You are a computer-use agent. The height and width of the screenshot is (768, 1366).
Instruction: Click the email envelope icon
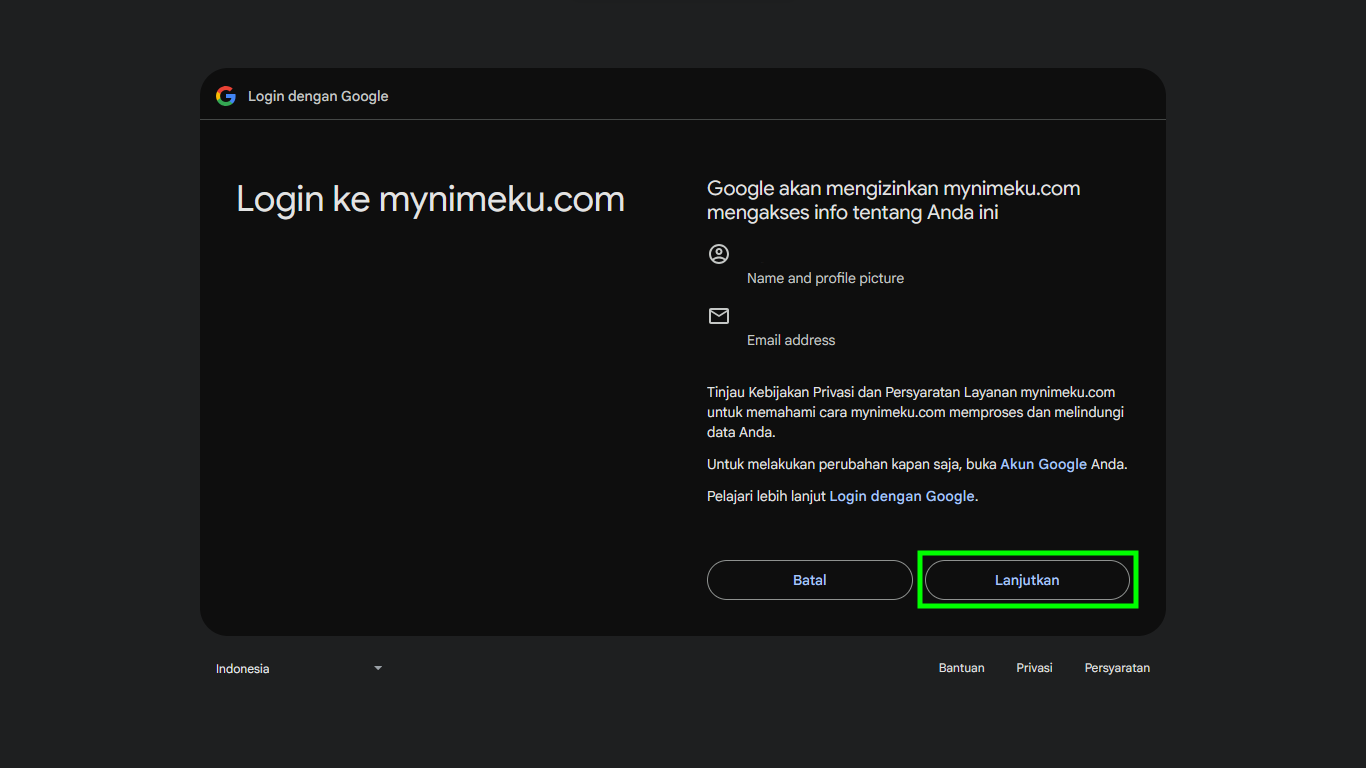[x=719, y=316]
